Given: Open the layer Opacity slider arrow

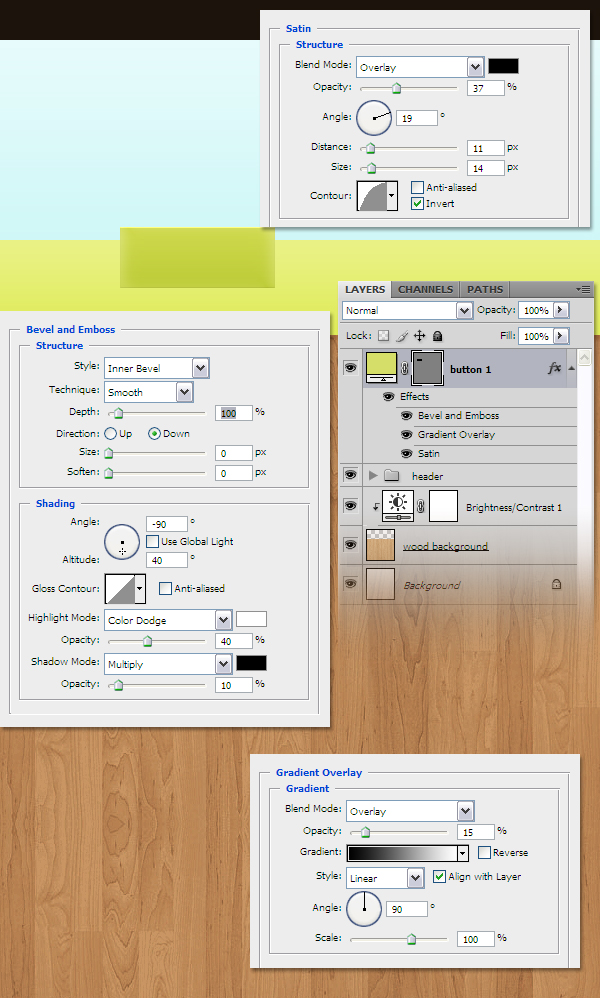Looking at the screenshot, I should pyautogui.click(x=560, y=310).
